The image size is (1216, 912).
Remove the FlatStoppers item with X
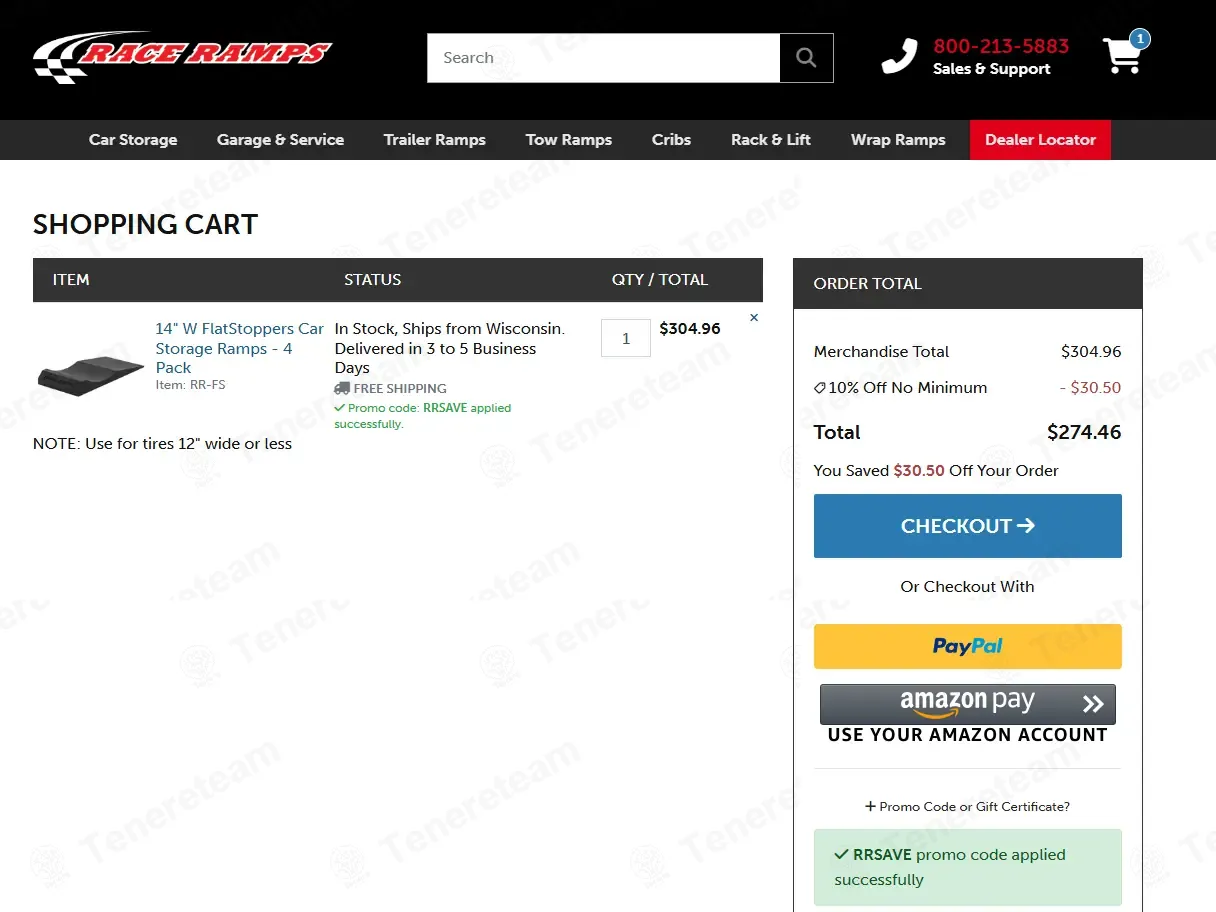pyautogui.click(x=754, y=318)
